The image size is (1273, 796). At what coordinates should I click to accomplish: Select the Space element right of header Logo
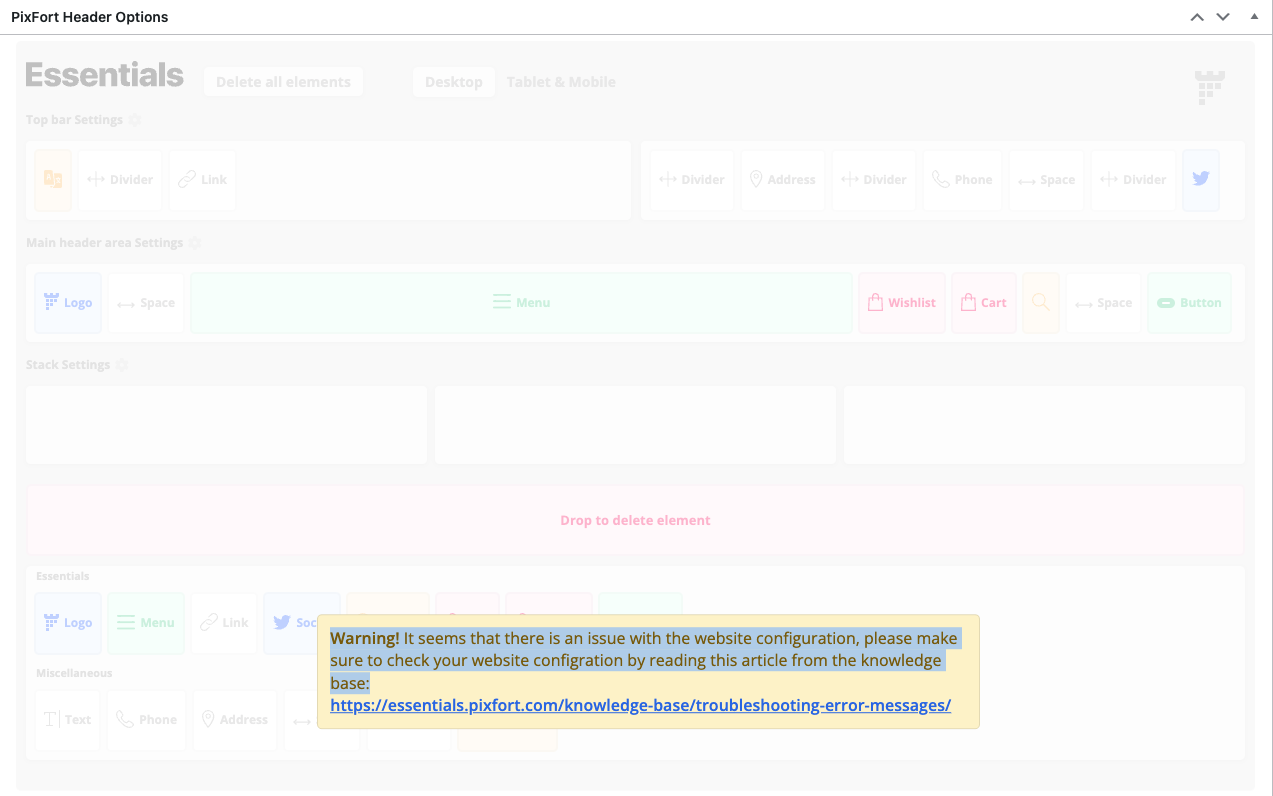click(146, 303)
